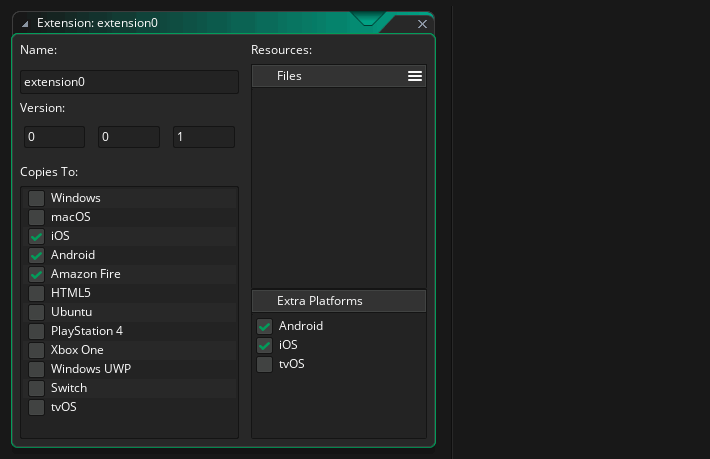Click the Files header bar
The width and height of the screenshot is (710, 459).
pyautogui.click(x=339, y=76)
